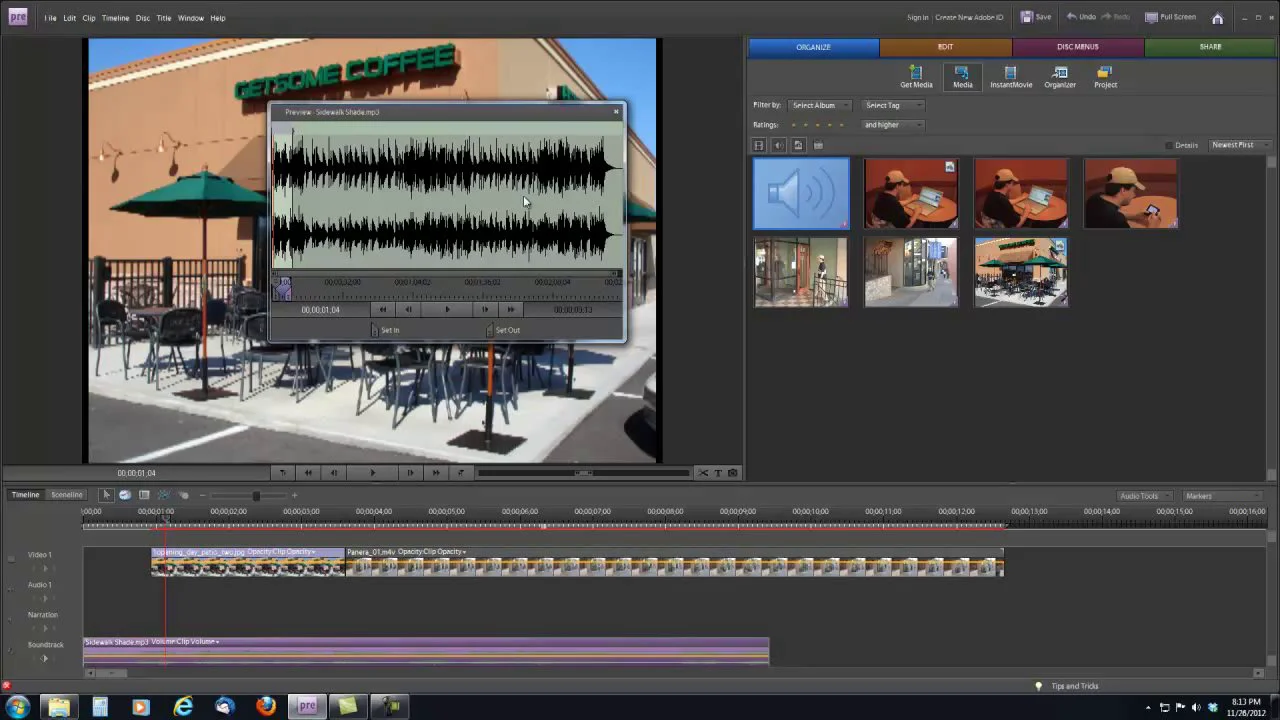This screenshot has width=1280, height=720.
Task: Open the Newest First sort dropdown
Action: click(1239, 145)
